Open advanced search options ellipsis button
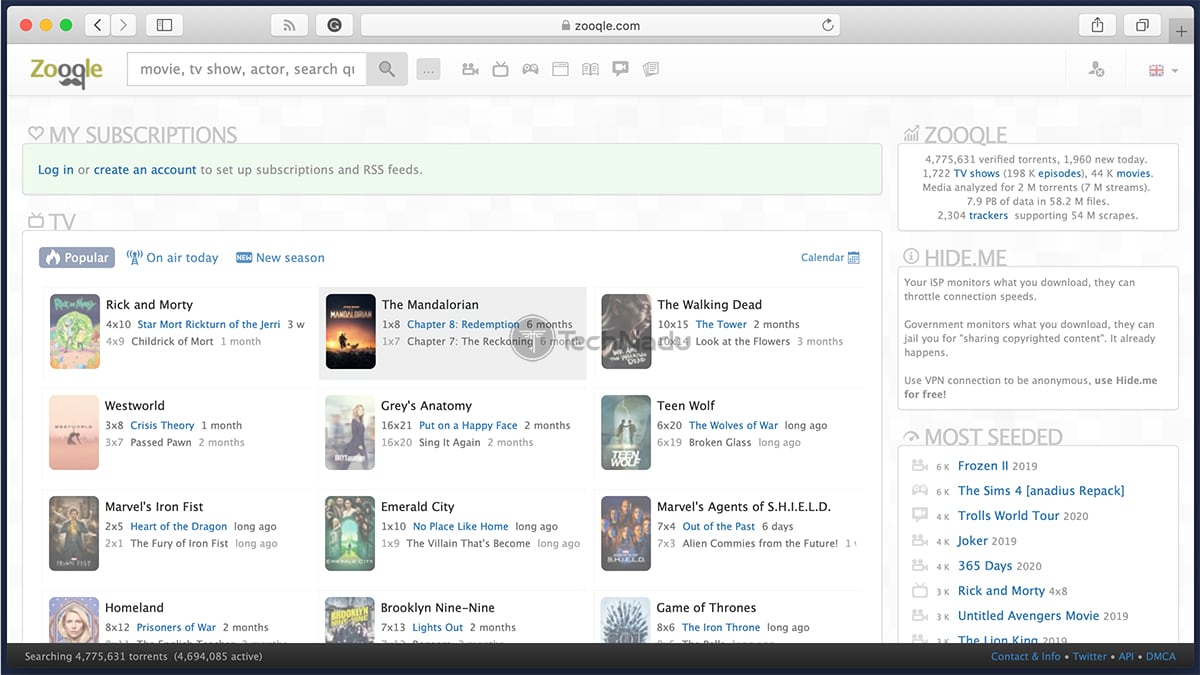Viewport: 1200px width, 675px height. [429, 70]
